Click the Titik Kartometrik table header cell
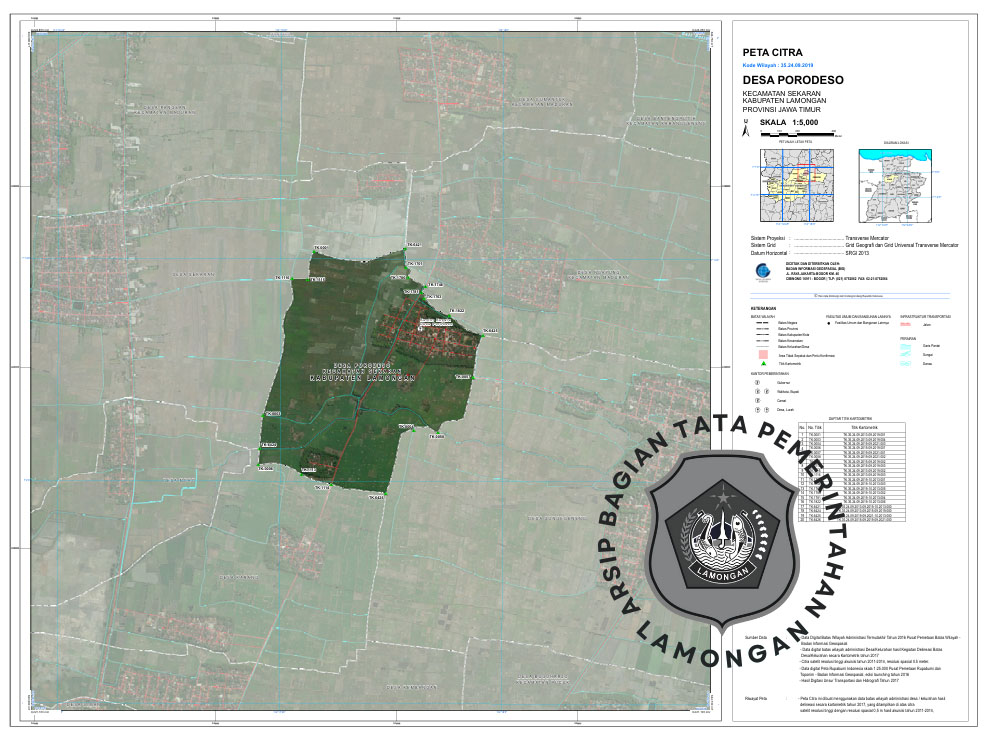This screenshot has width=991, height=738. coord(865,426)
